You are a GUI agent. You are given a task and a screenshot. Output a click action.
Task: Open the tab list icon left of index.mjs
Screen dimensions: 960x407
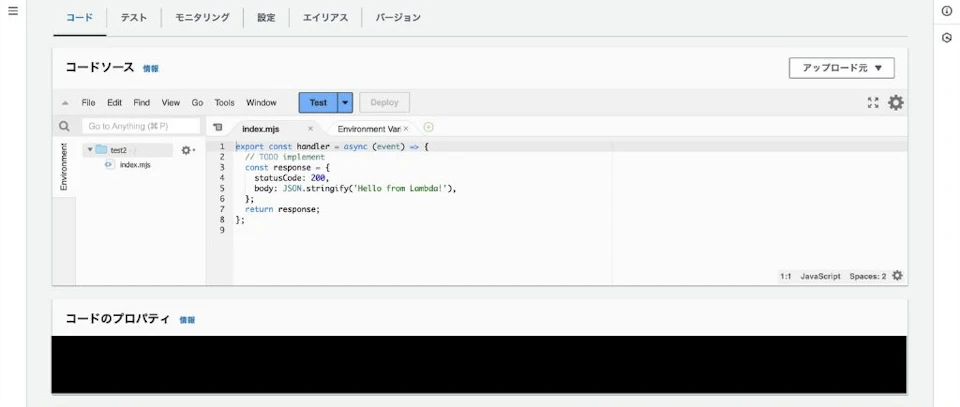(x=217, y=127)
